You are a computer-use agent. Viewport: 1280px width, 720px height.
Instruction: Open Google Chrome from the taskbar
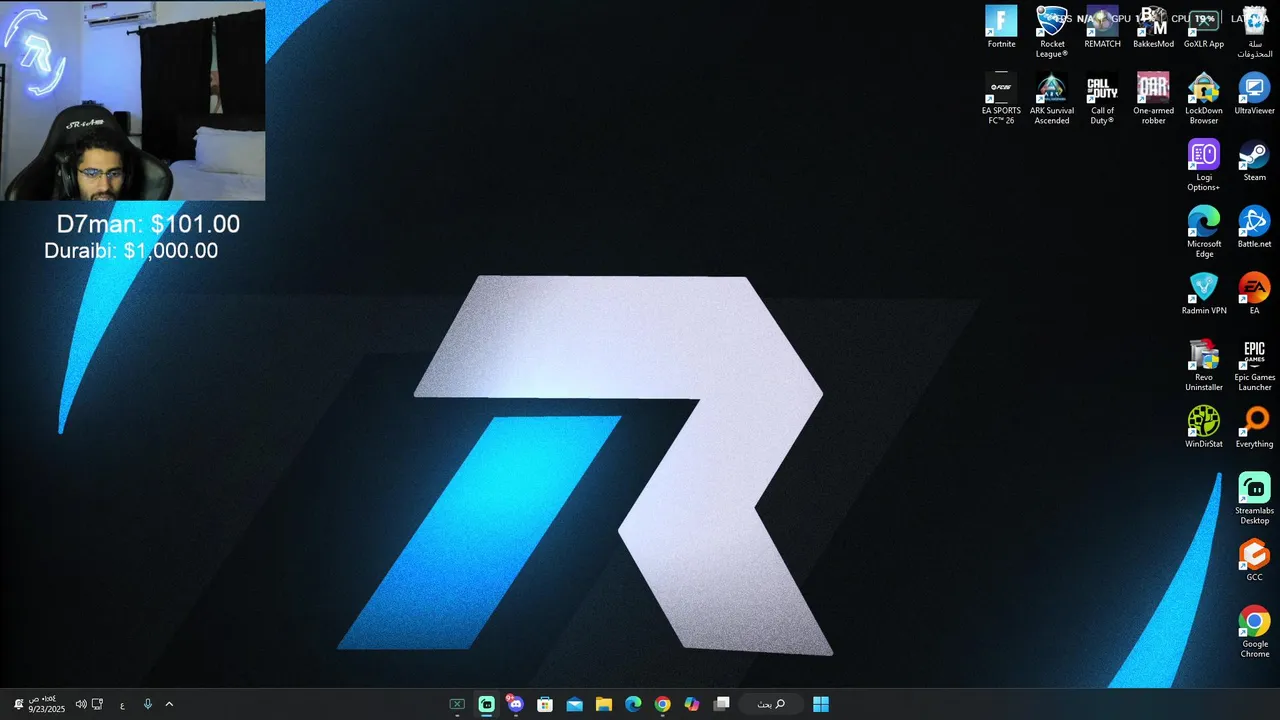point(662,704)
